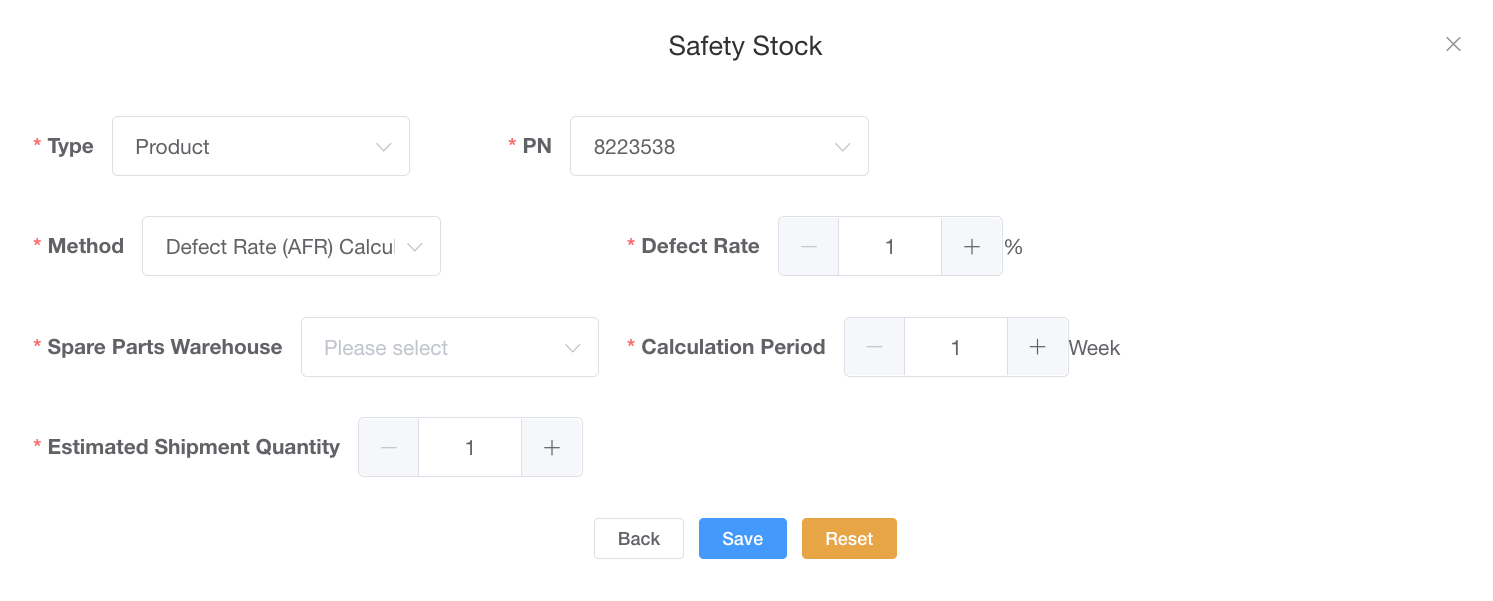Image resolution: width=1493 pixels, height=601 pixels.
Task: Click plus on Calculation Period
Action: click(1037, 347)
